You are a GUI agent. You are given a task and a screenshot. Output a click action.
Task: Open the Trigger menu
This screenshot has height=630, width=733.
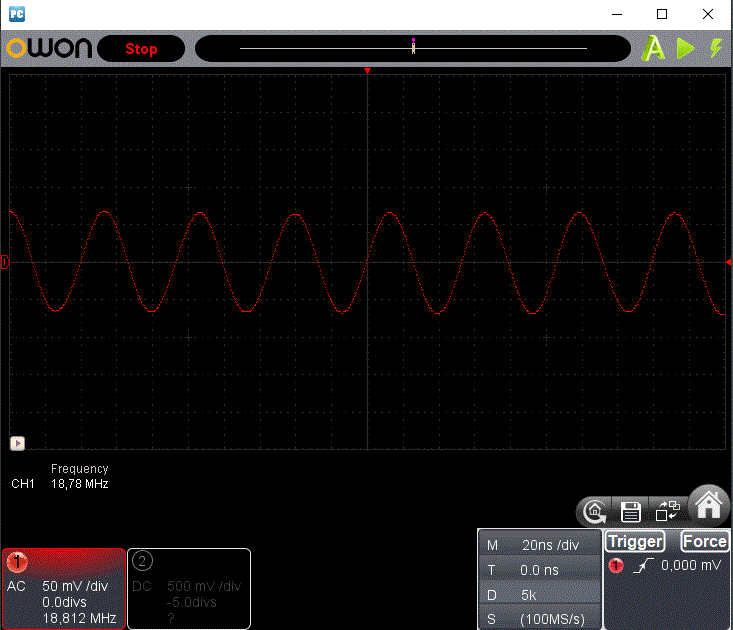click(x=635, y=542)
